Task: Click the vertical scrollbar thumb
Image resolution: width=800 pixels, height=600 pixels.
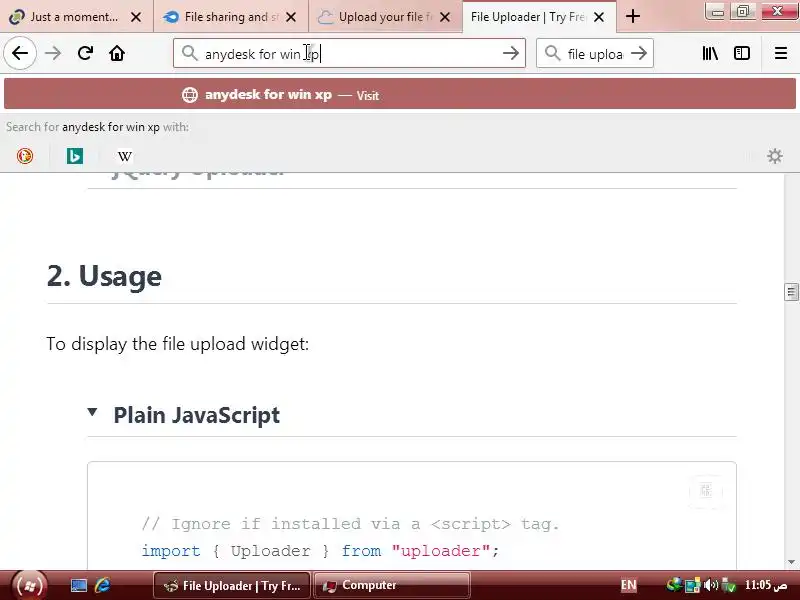Action: pyautogui.click(x=791, y=292)
